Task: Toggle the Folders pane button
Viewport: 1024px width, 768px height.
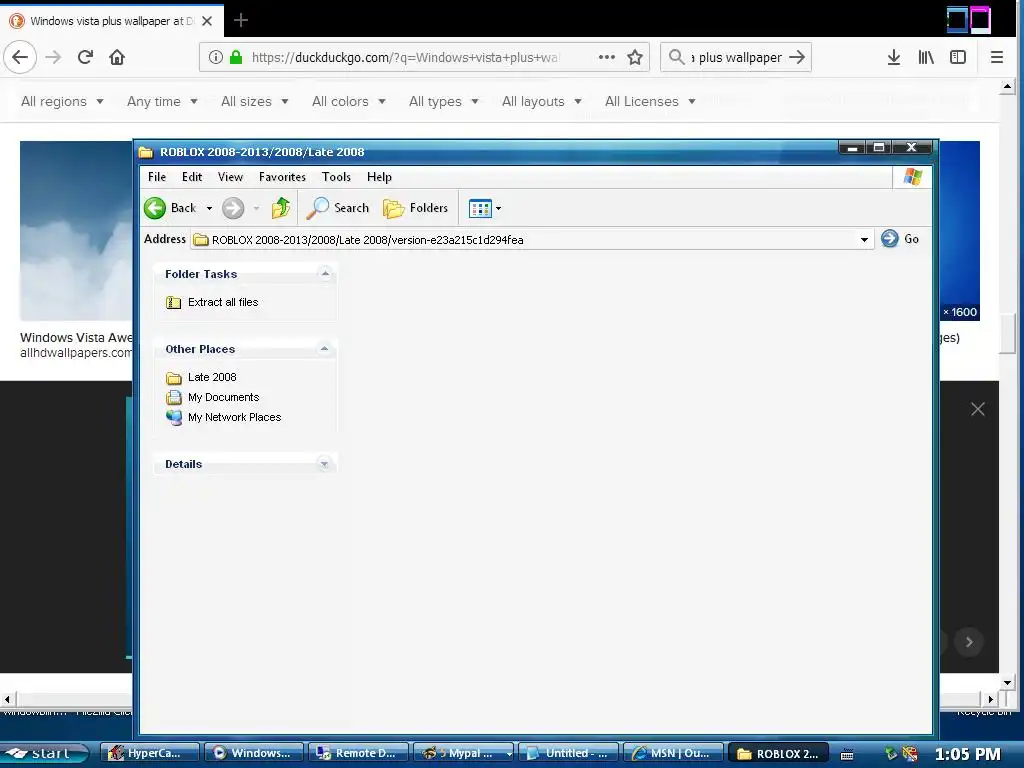Action: (x=416, y=208)
